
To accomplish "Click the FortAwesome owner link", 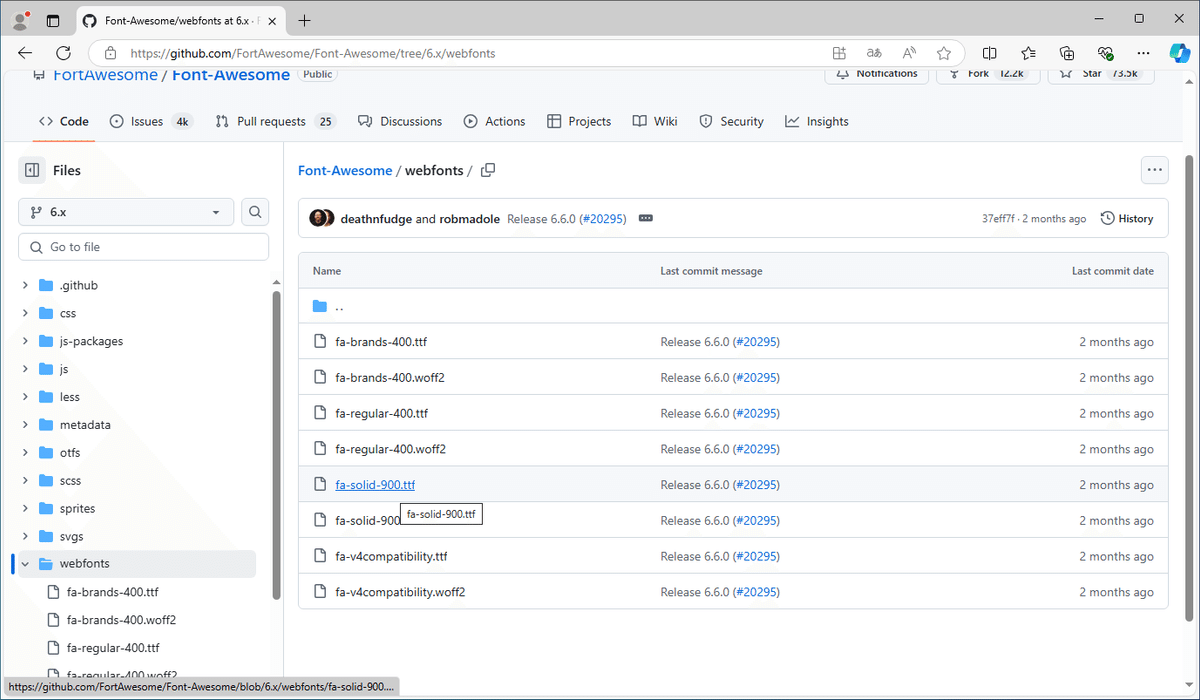I will point(104,75).
